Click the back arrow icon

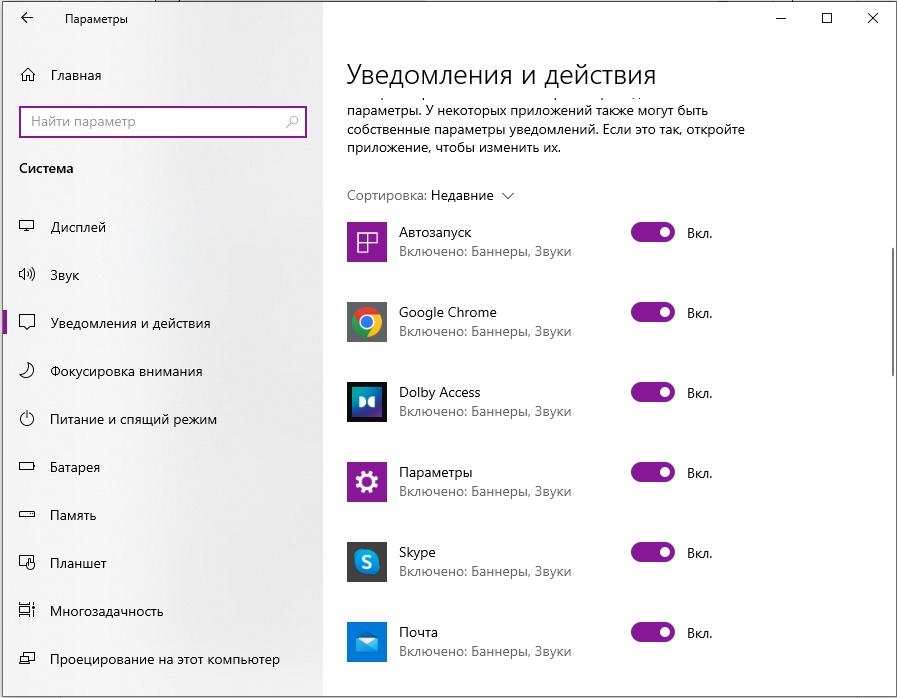pos(27,18)
